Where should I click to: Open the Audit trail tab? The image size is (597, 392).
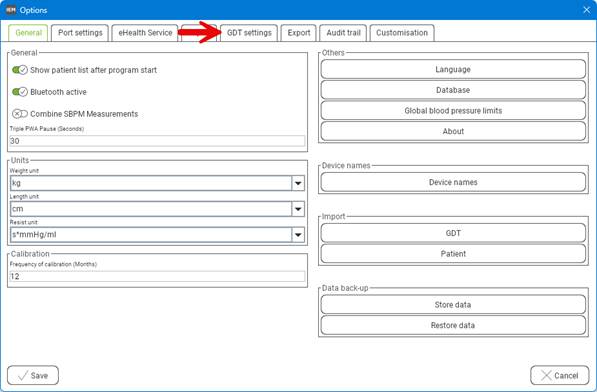[343, 33]
